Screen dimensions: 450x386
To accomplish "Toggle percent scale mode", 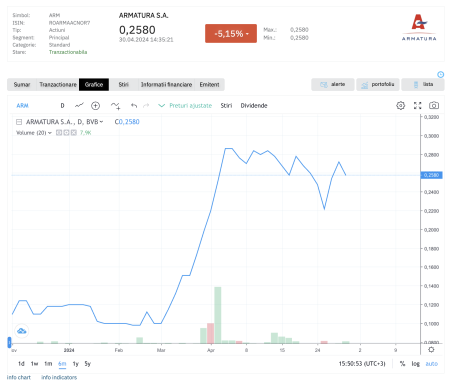I will (x=402, y=364).
